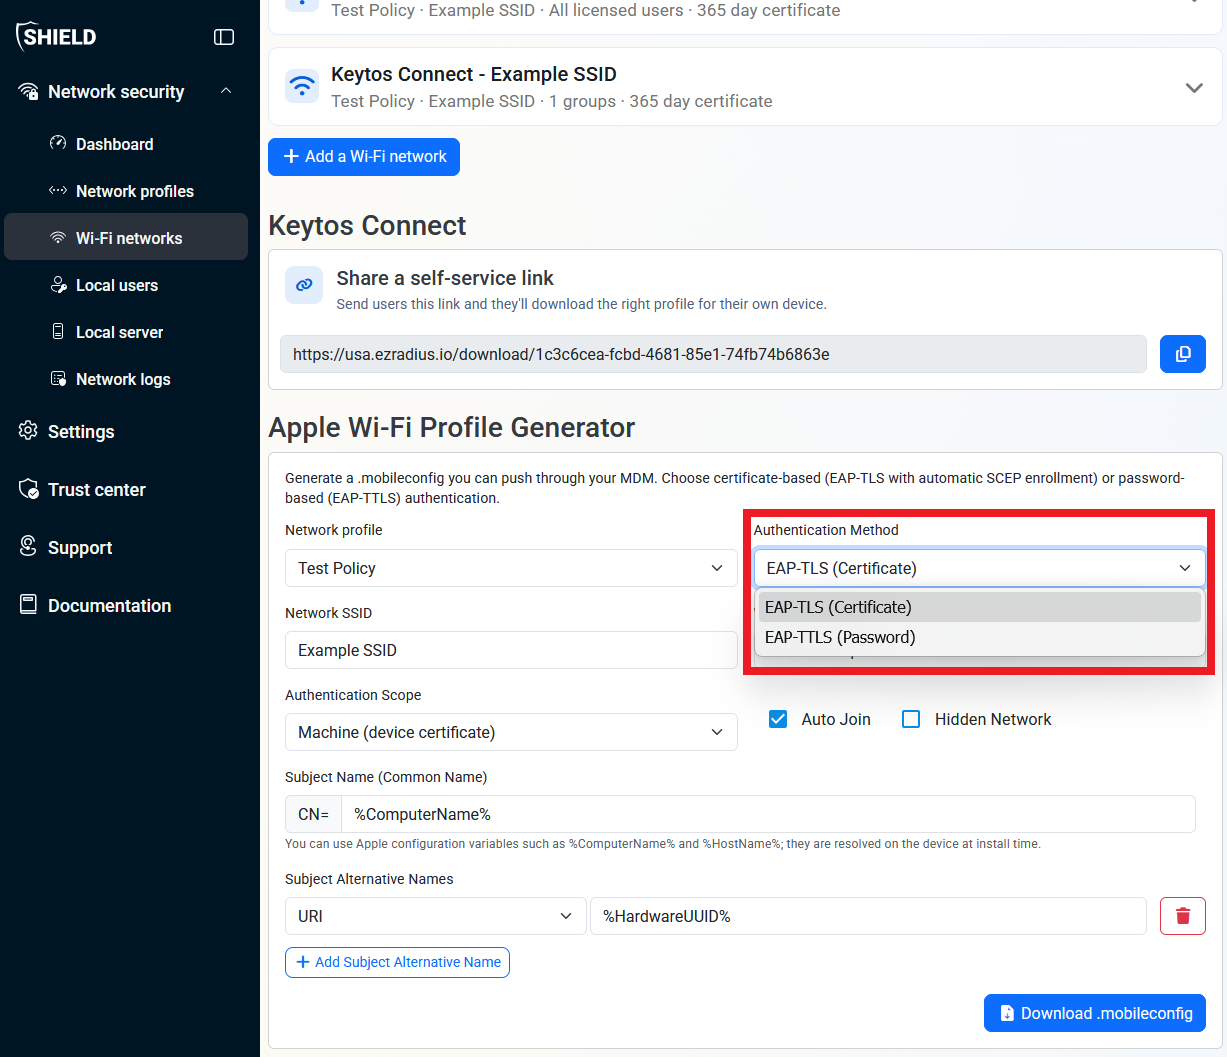Open the URI SAN type dropdown
1227x1057 pixels.
[x=435, y=916]
